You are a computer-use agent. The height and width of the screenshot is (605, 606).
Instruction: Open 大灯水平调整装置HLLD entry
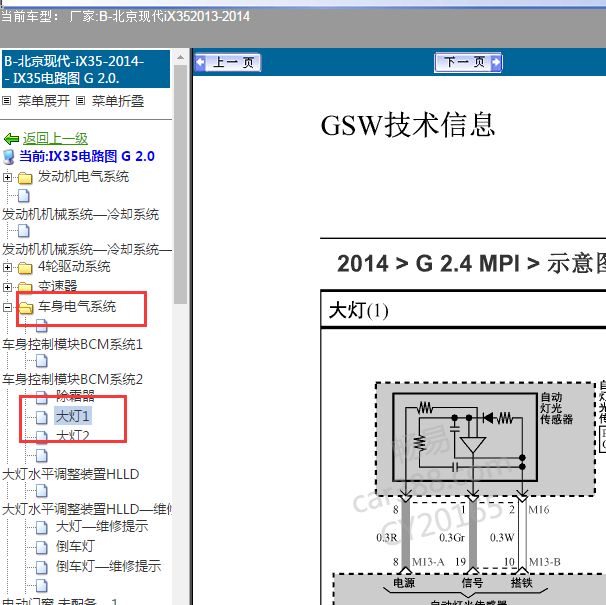tap(71, 474)
